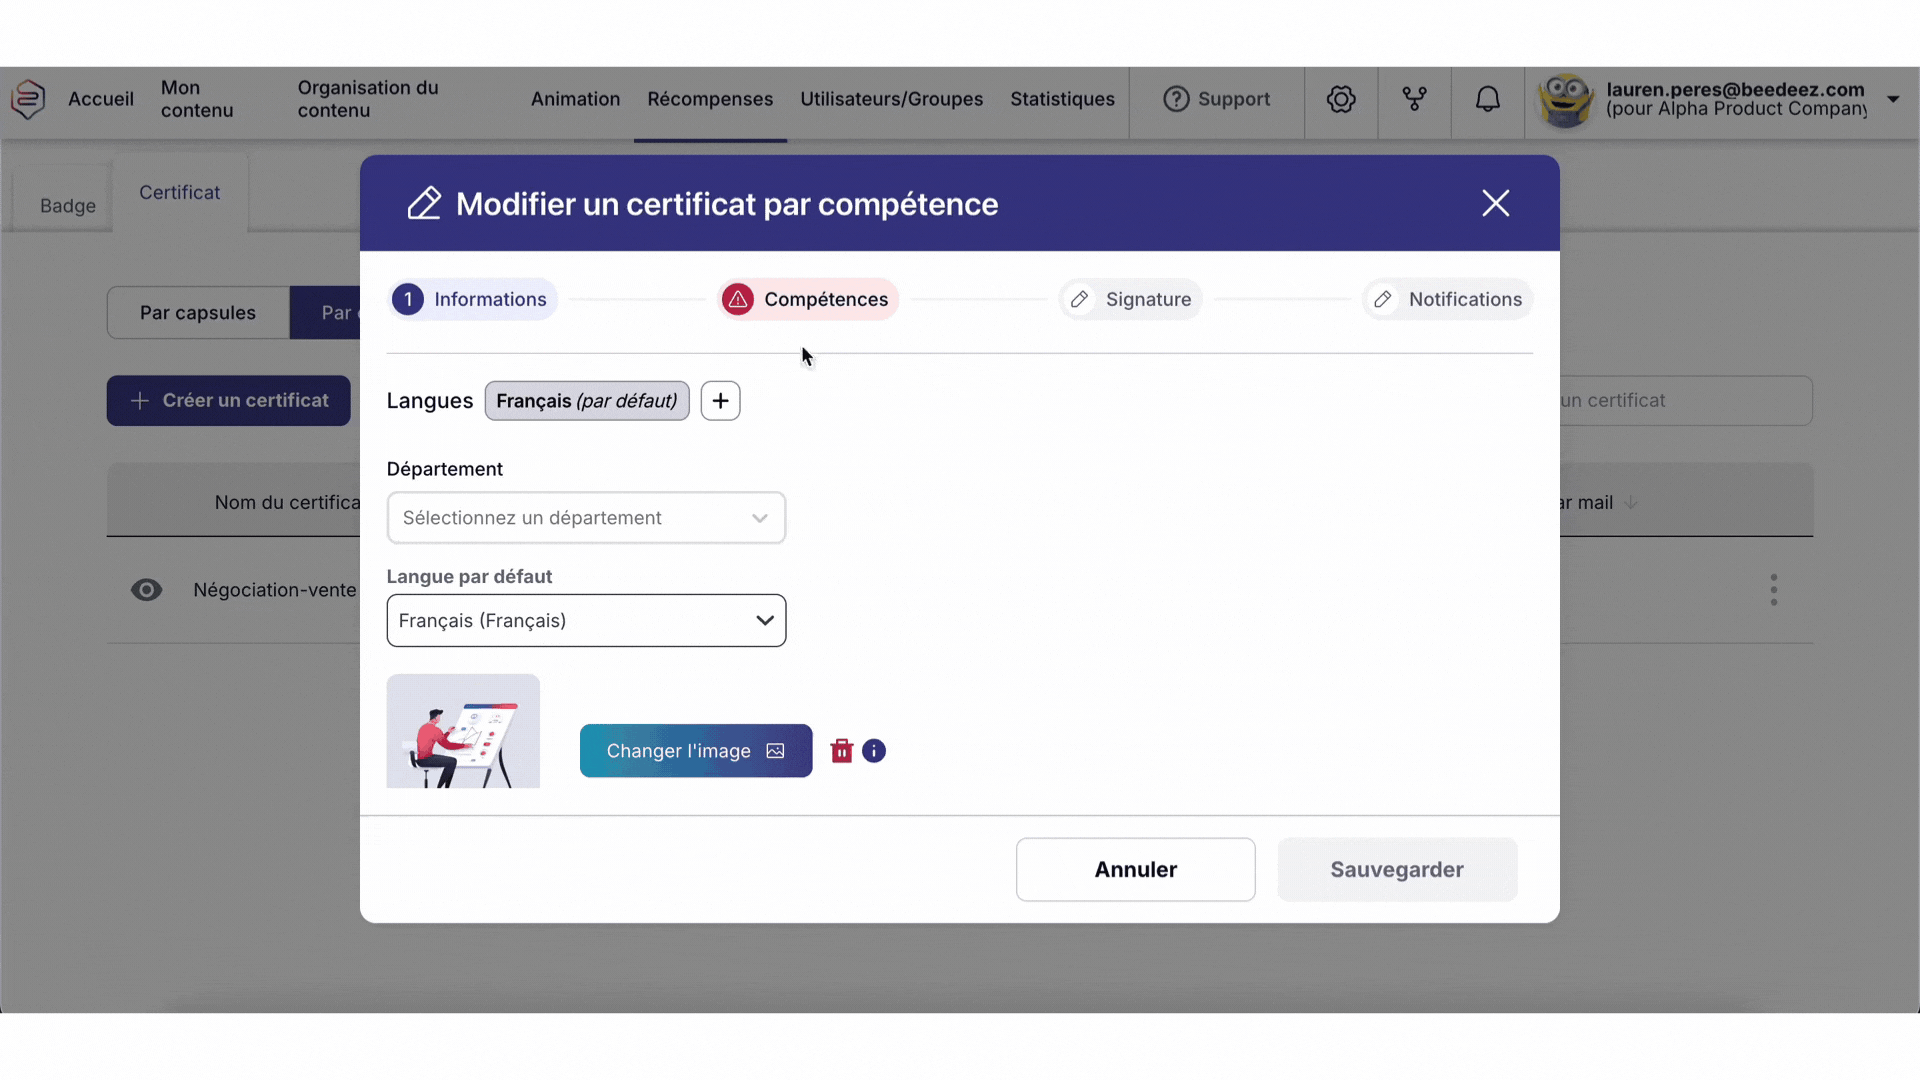
Task: Switch to the Badge tab
Action: (67, 206)
